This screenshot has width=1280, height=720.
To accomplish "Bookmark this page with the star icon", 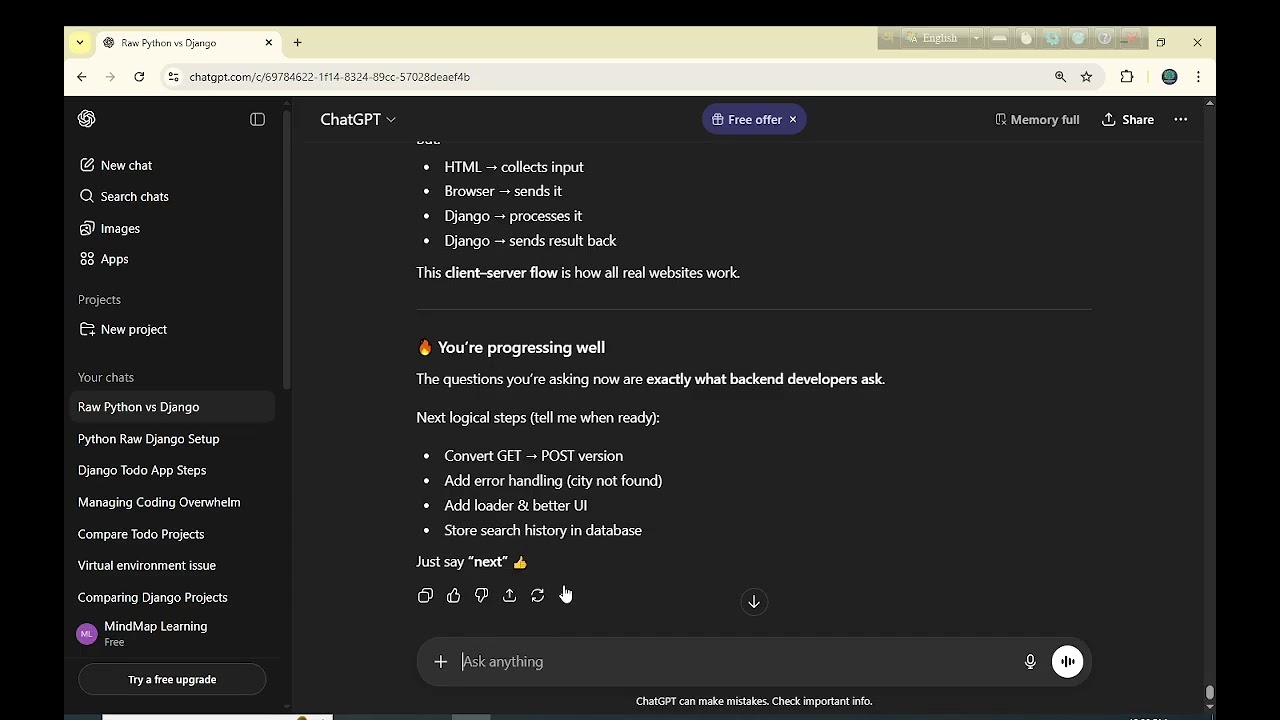I will pyautogui.click(x=1086, y=77).
